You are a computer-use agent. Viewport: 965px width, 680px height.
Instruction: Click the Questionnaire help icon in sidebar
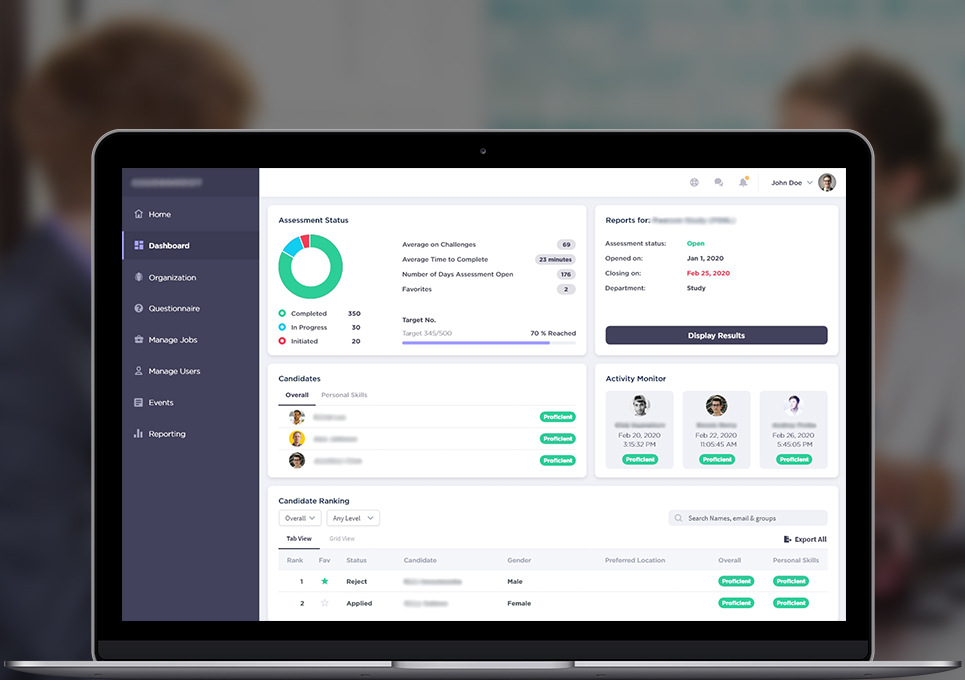pos(139,309)
